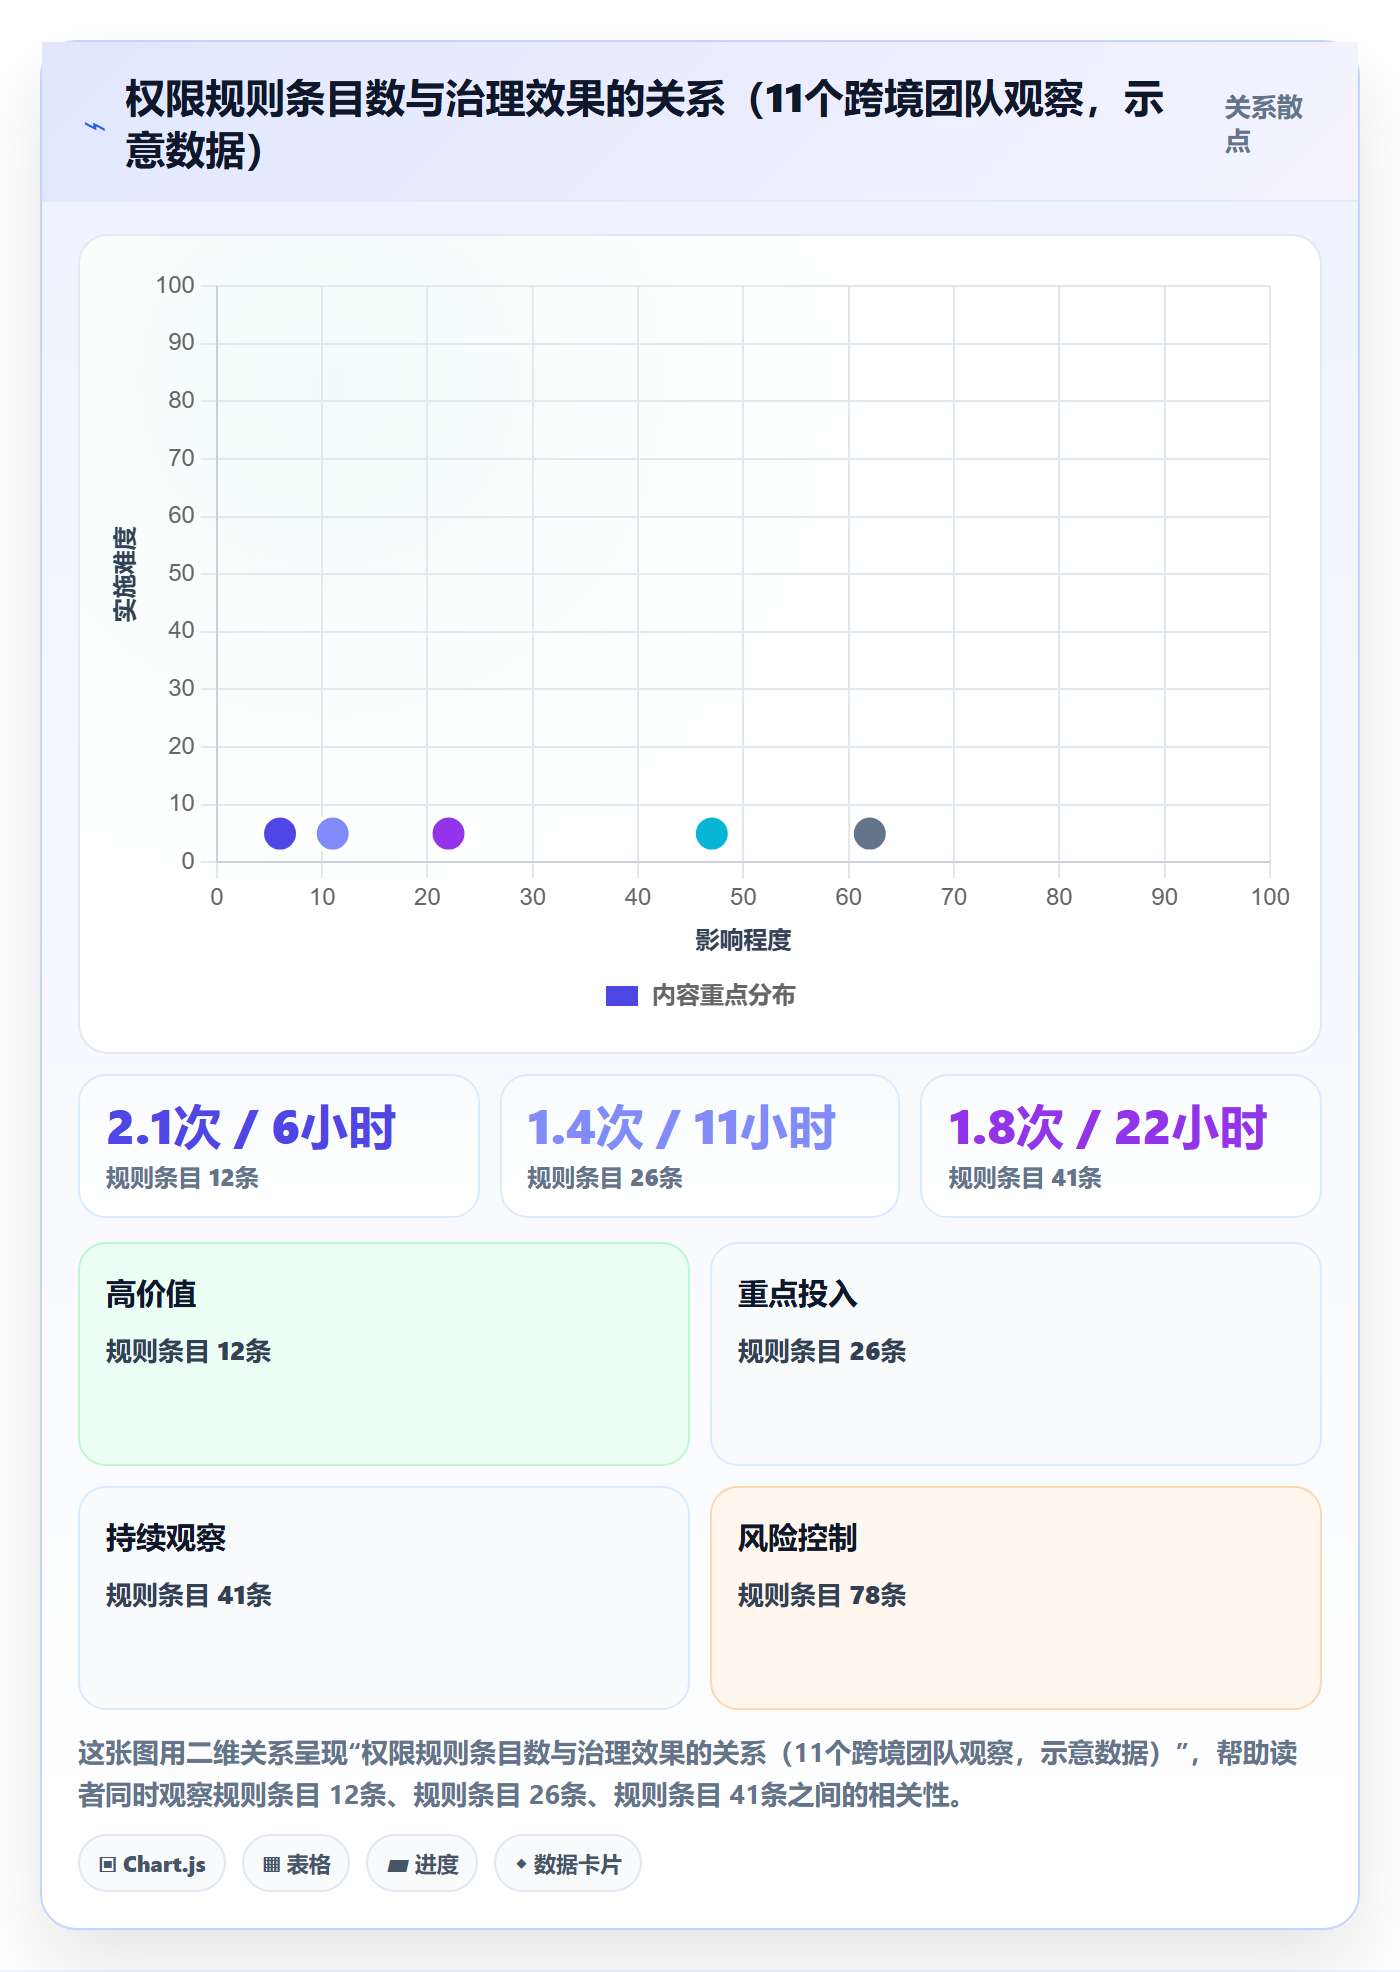The width and height of the screenshot is (1400, 1972).
Task: Click 规则条目 78条 in the 风险控制 card
Action: point(822,1595)
